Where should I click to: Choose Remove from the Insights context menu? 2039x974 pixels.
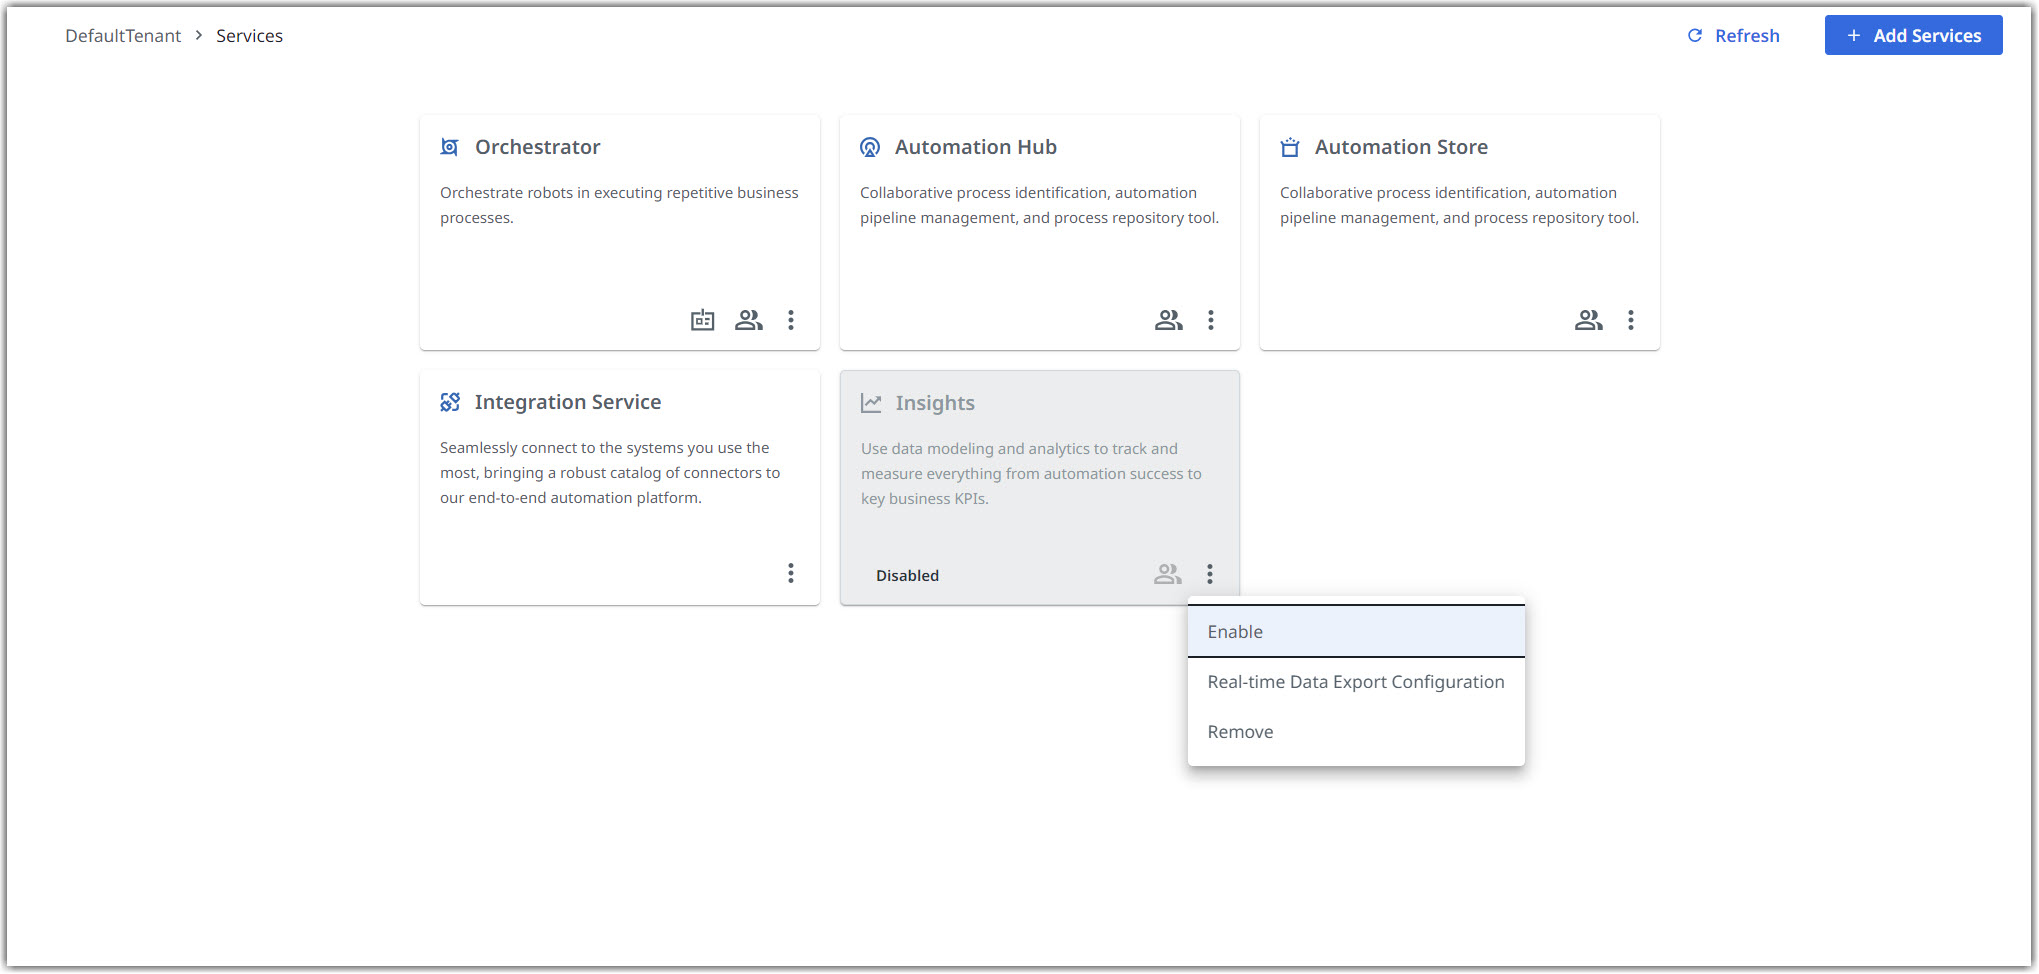(x=1240, y=731)
